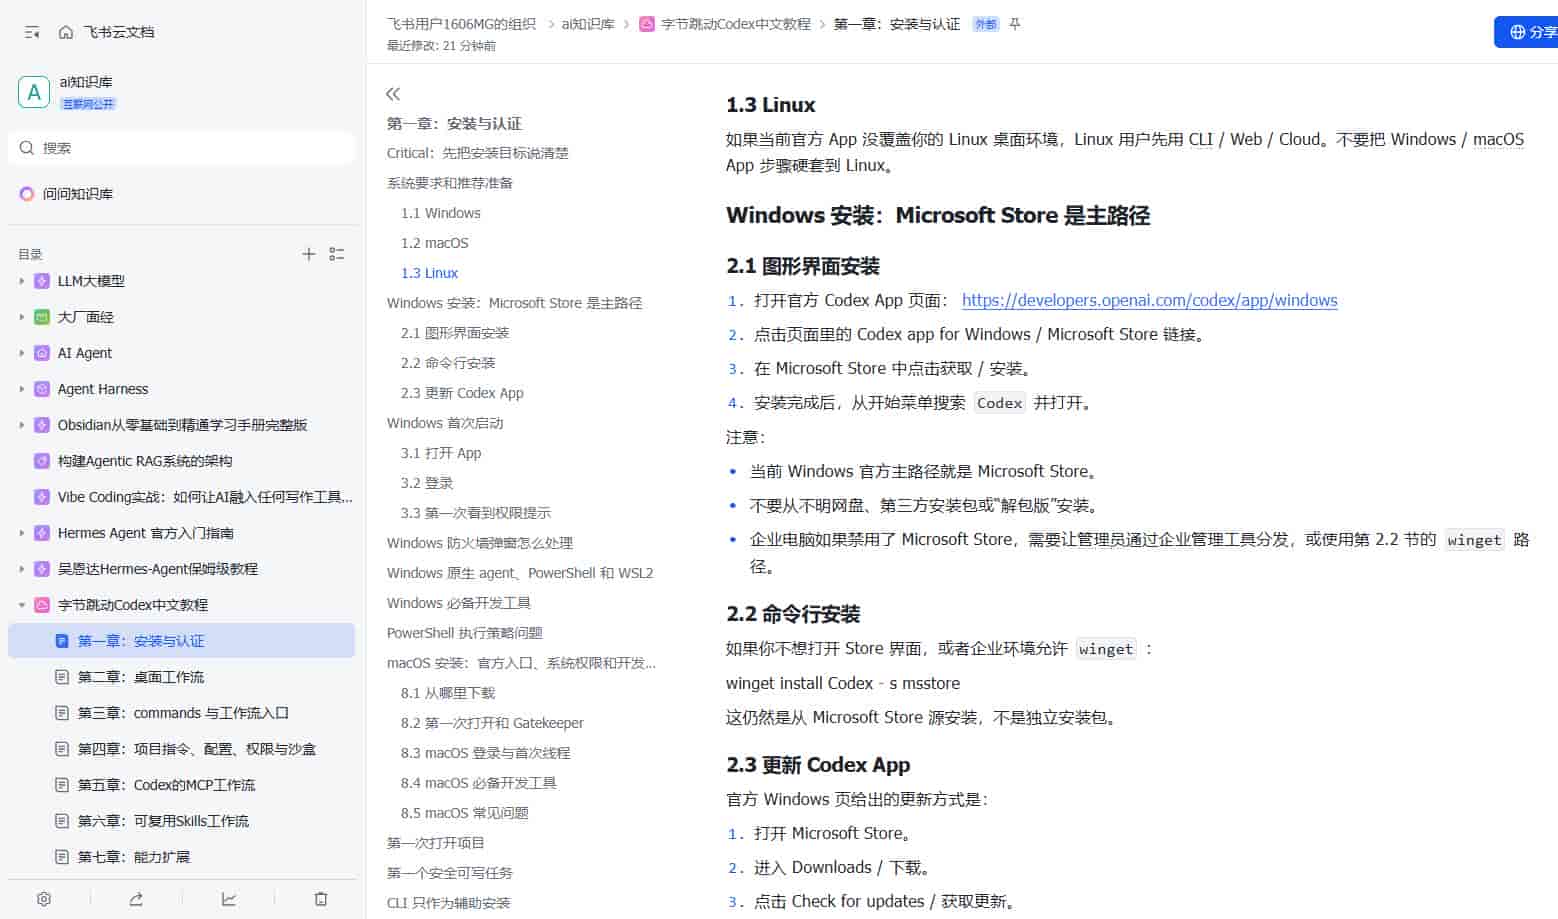Open 构建Agentic RAG系统的架构 document

(x=144, y=461)
